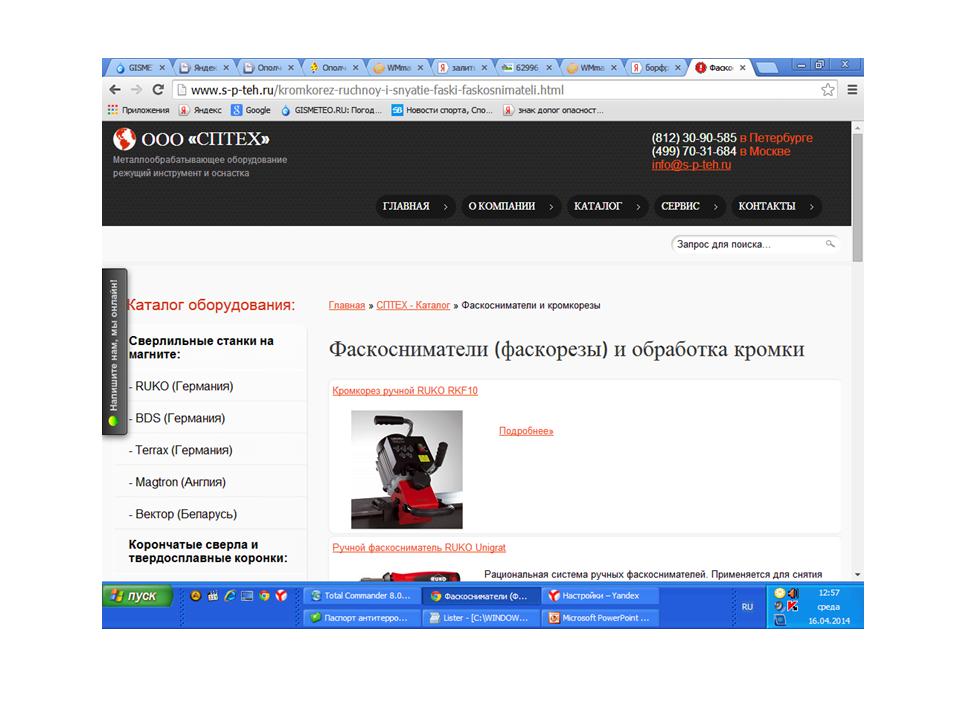The height and width of the screenshot is (720, 960).
Task: Follow the Главная breadcrumb link
Action: tap(347, 306)
